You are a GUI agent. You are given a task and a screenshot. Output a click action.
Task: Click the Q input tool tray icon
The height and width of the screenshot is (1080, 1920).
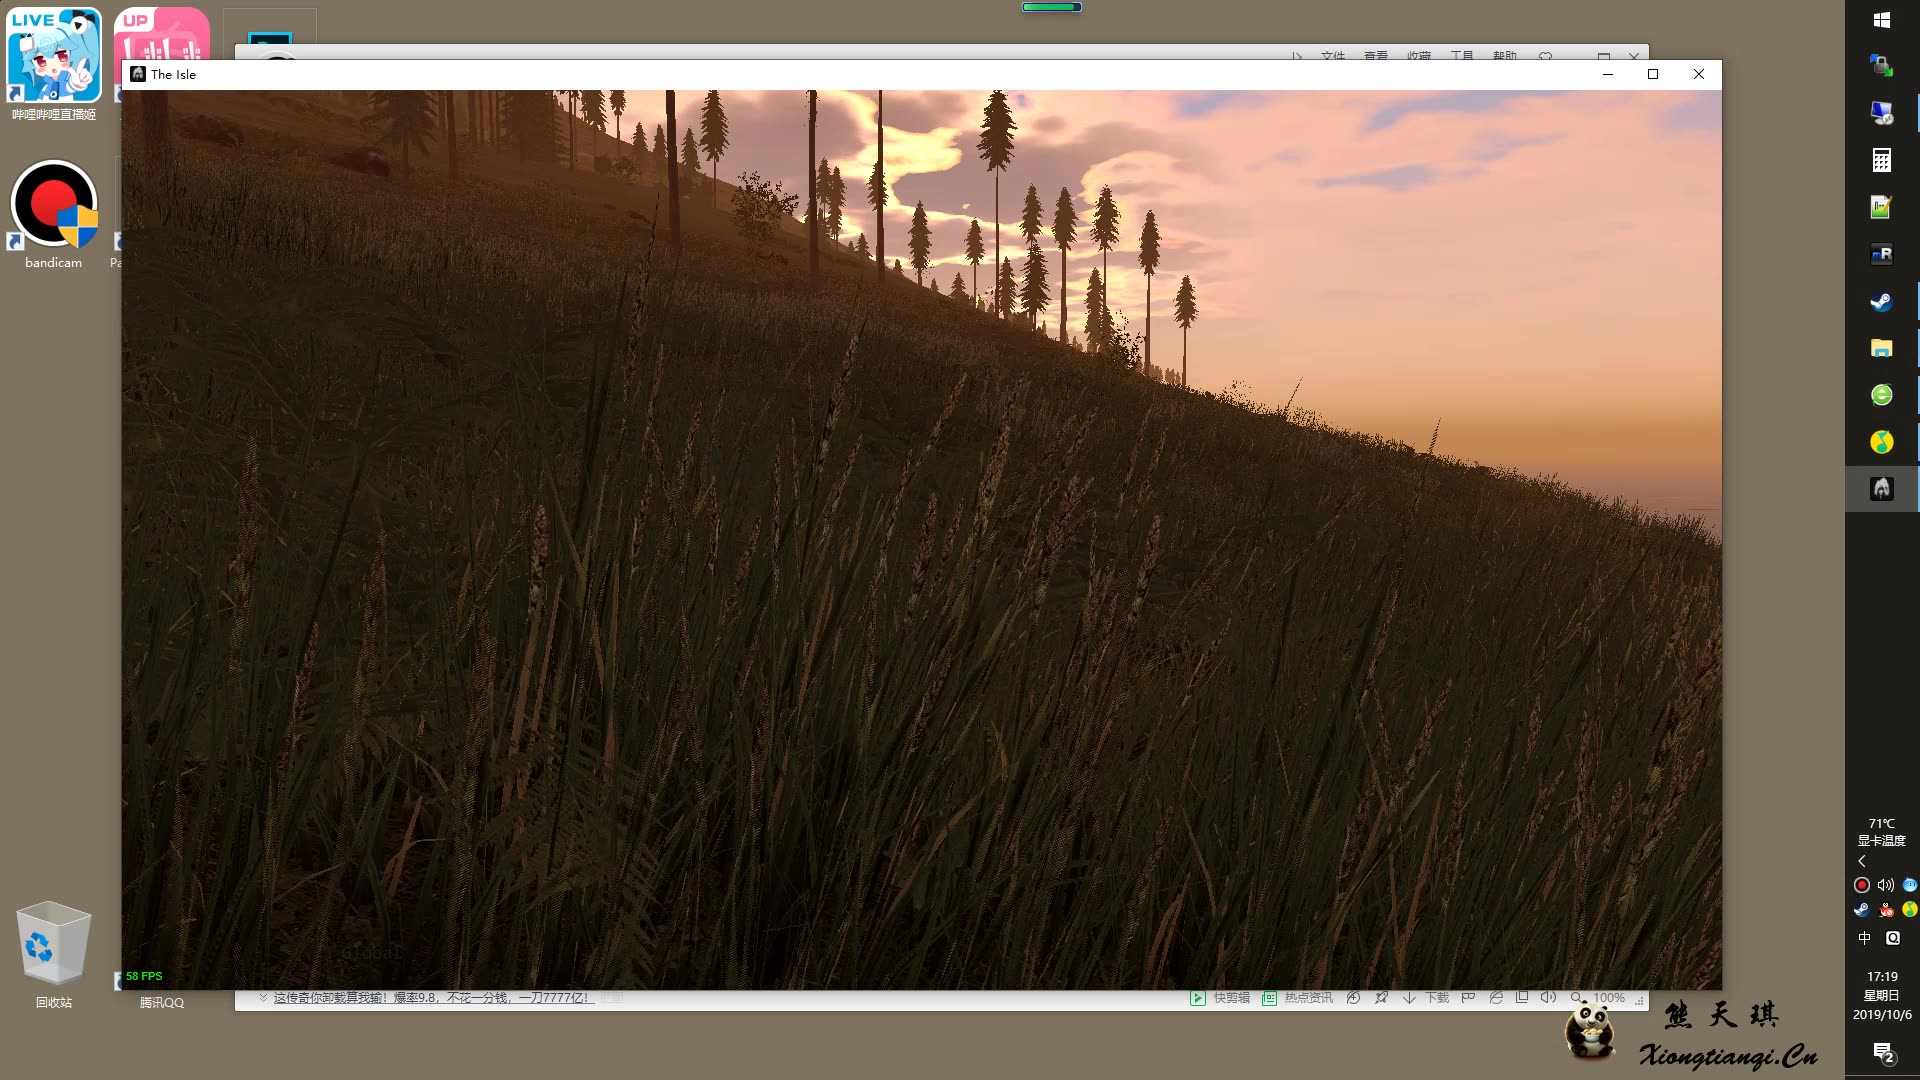(x=1892, y=938)
